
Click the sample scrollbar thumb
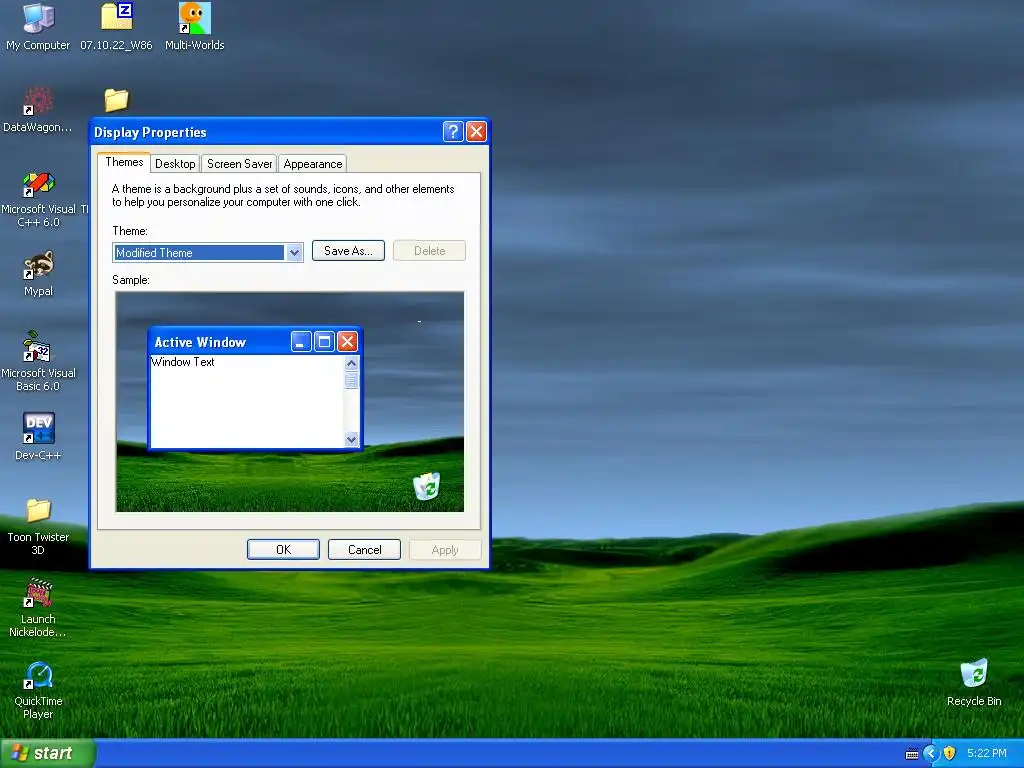point(351,380)
